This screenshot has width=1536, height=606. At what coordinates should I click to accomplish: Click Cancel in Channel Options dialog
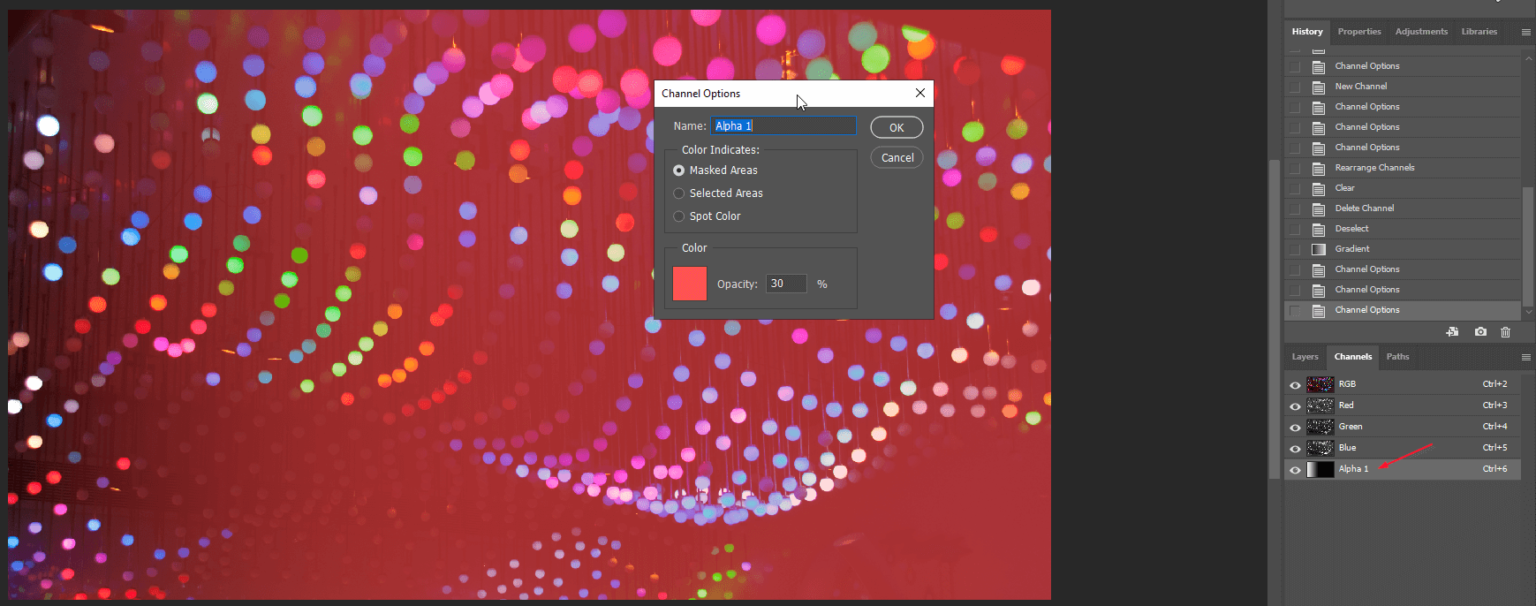click(x=897, y=157)
